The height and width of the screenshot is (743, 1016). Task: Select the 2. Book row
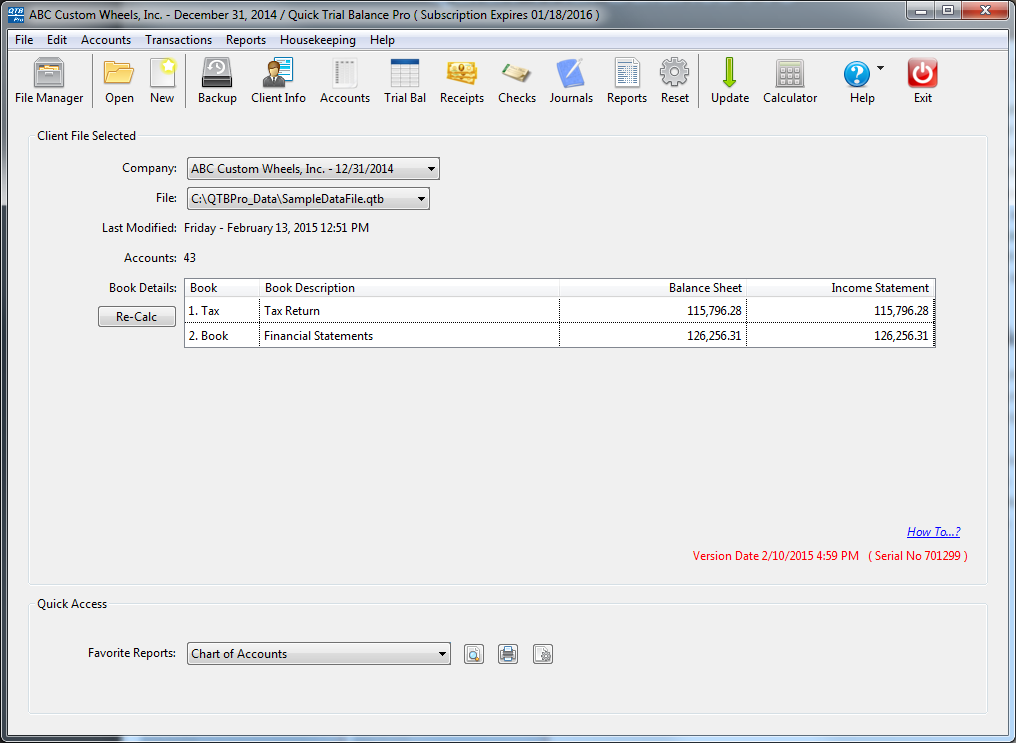[560, 336]
